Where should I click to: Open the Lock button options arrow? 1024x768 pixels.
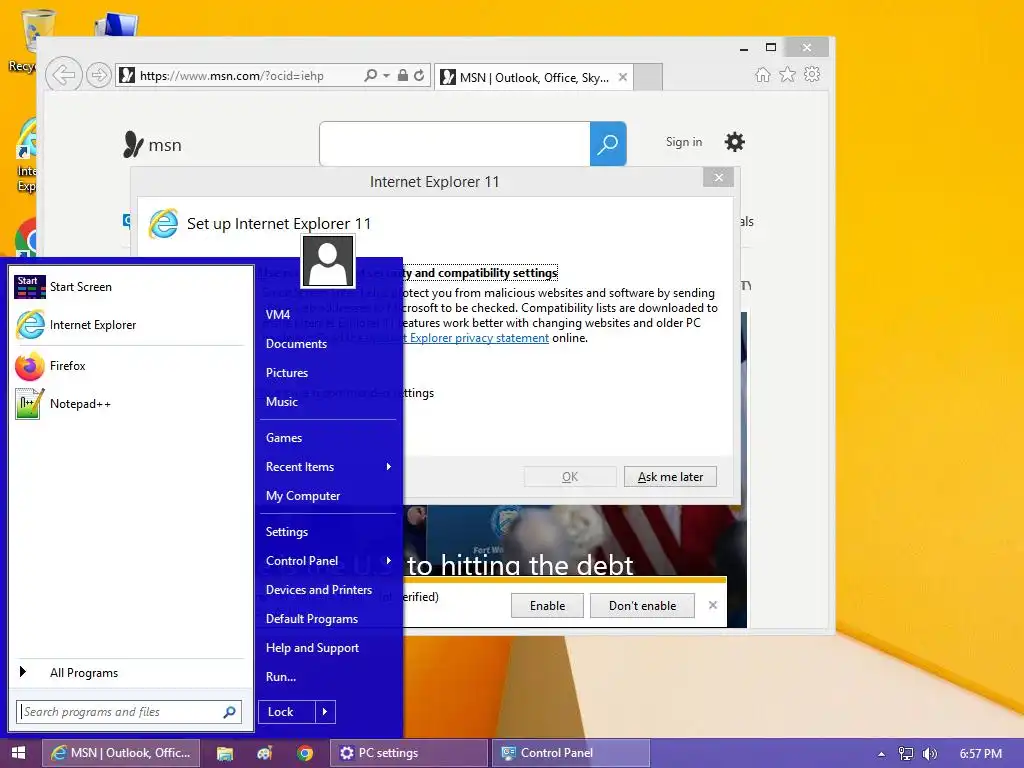tap(325, 712)
